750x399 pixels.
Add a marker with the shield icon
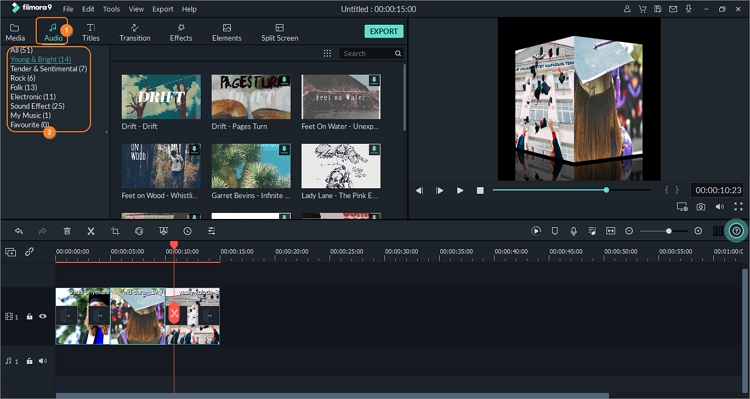(x=555, y=231)
